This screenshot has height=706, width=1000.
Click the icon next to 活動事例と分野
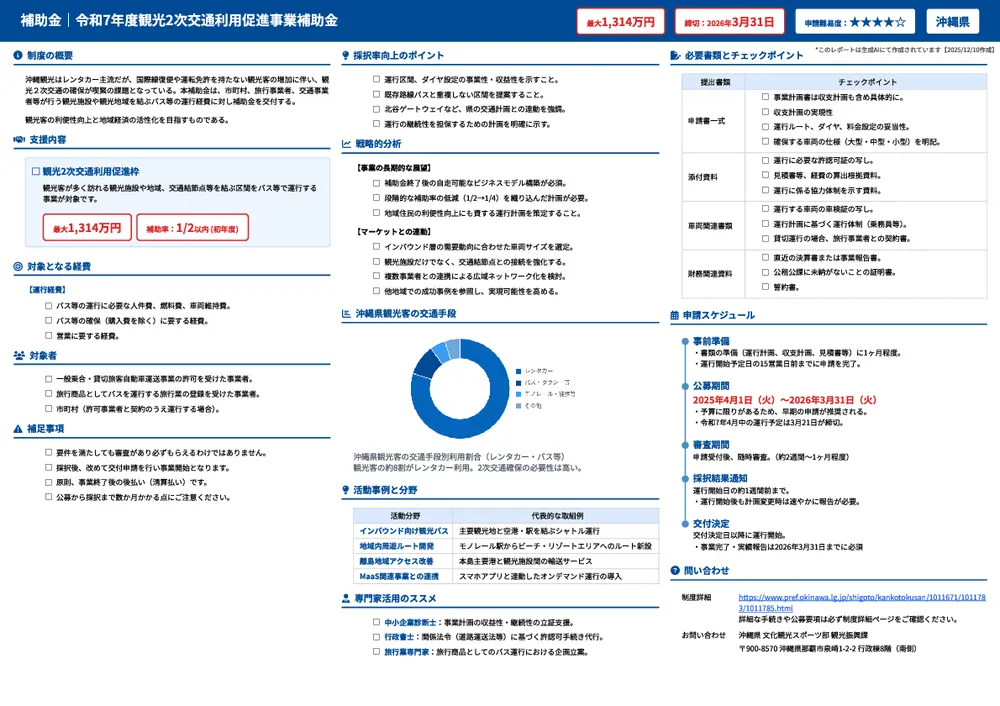(345, 490)
